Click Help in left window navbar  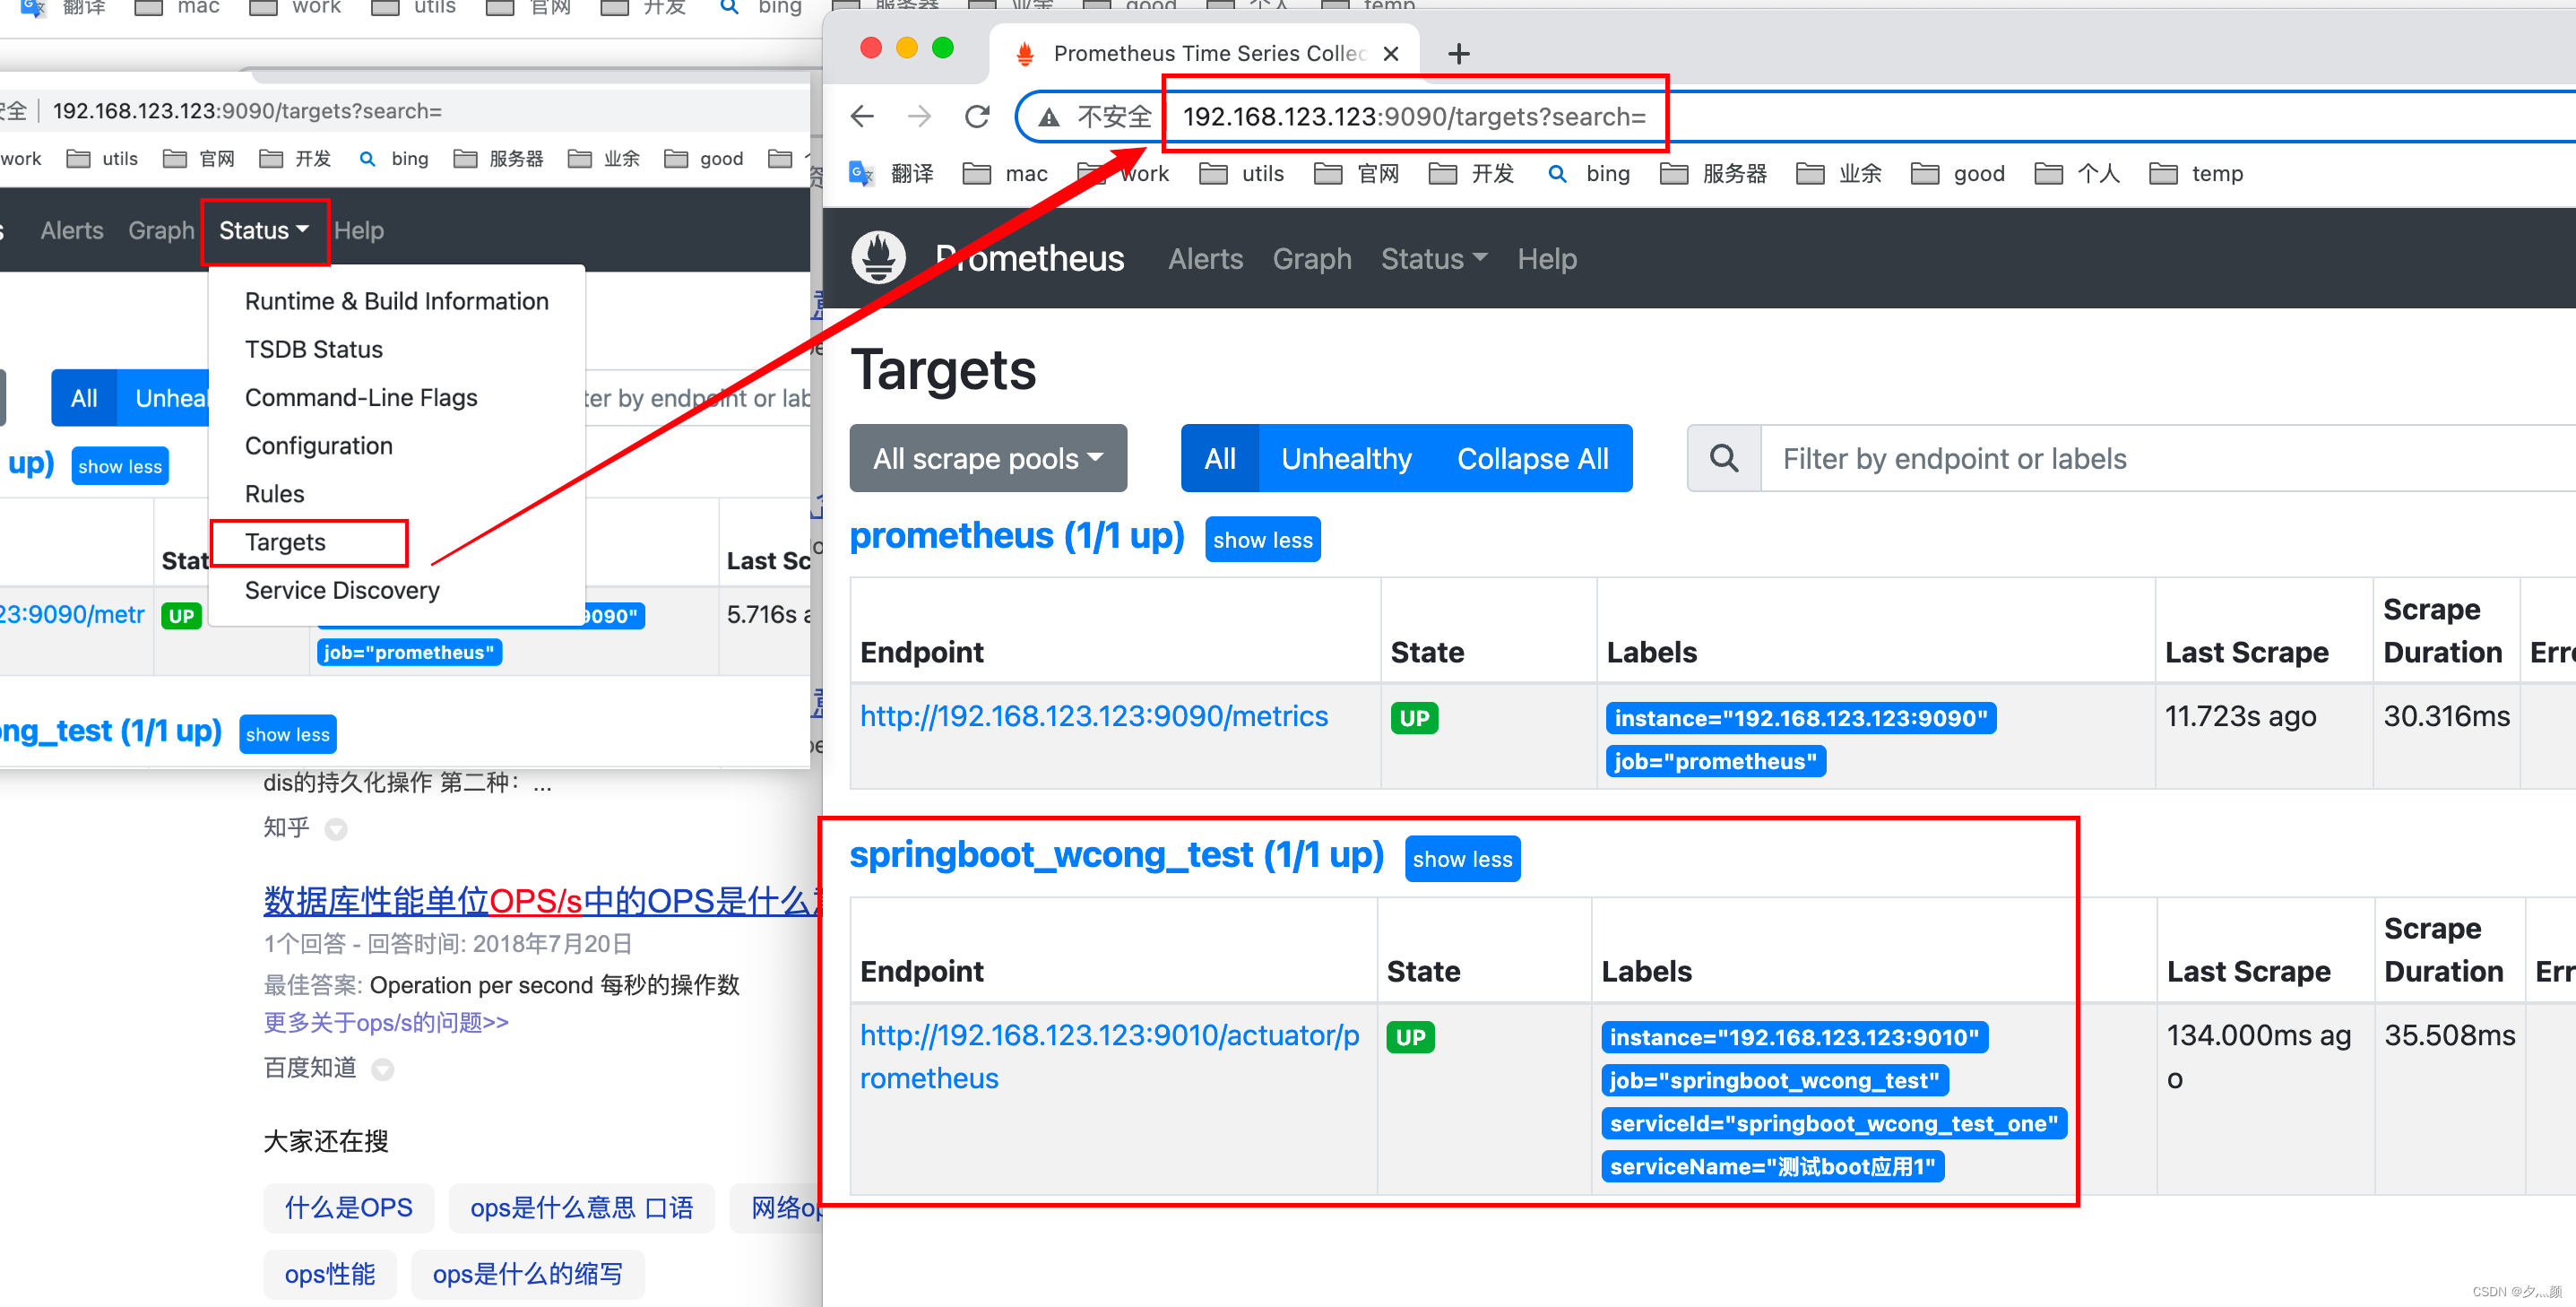point(358,231)
